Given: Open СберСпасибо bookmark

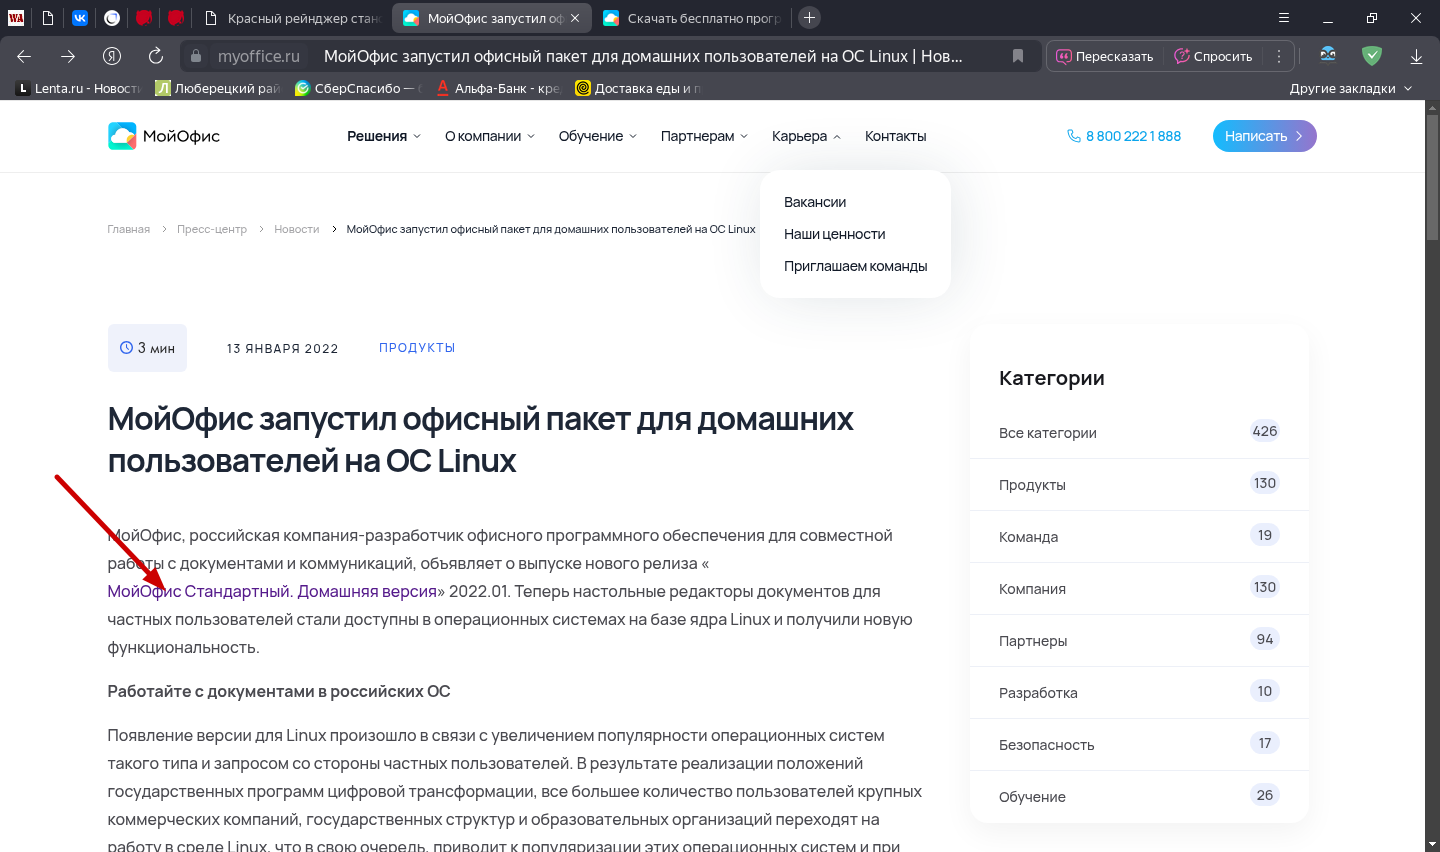Looking at the screenshot, I should (358, 88).
